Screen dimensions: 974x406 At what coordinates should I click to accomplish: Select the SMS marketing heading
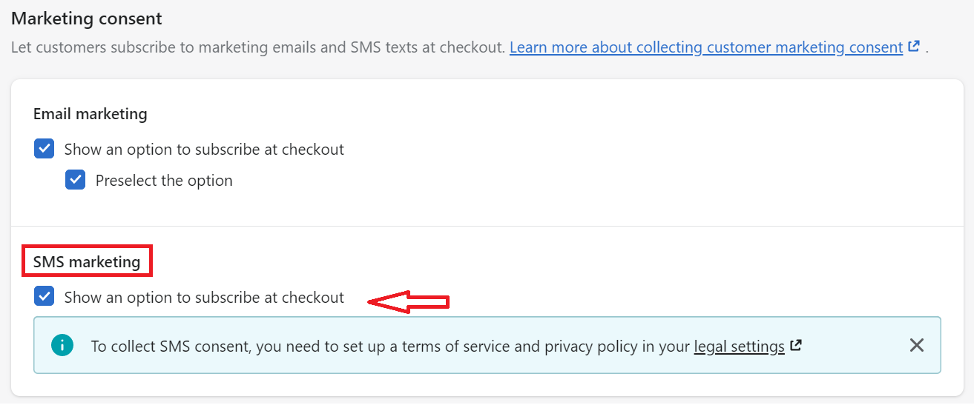coord(87,262)
